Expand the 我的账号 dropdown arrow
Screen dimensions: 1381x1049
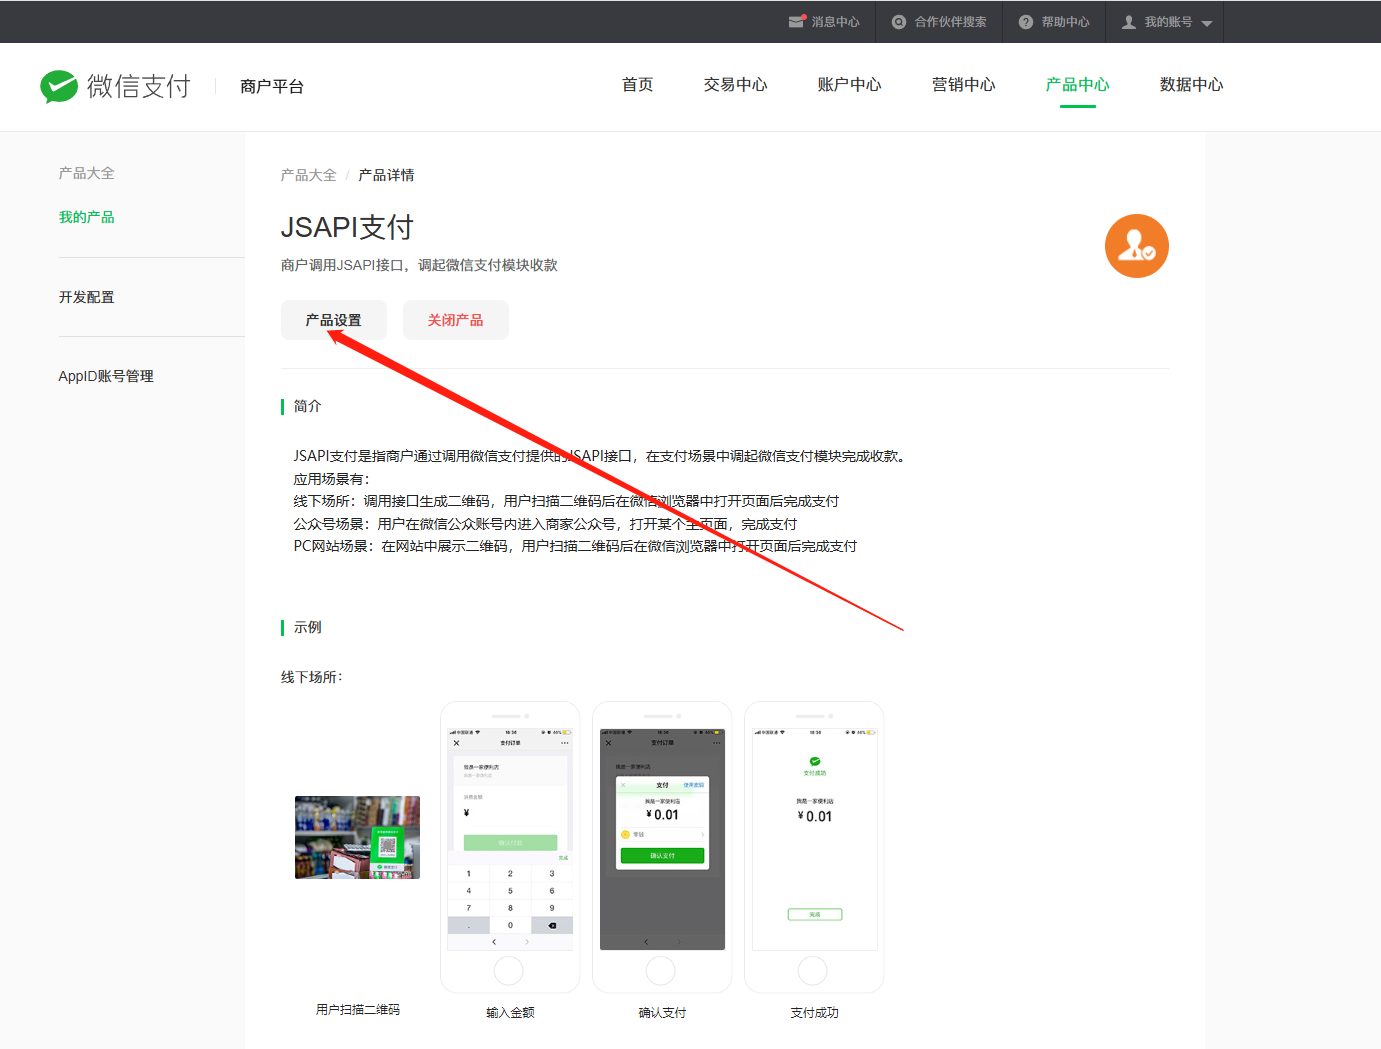(x=1207, y=23)
